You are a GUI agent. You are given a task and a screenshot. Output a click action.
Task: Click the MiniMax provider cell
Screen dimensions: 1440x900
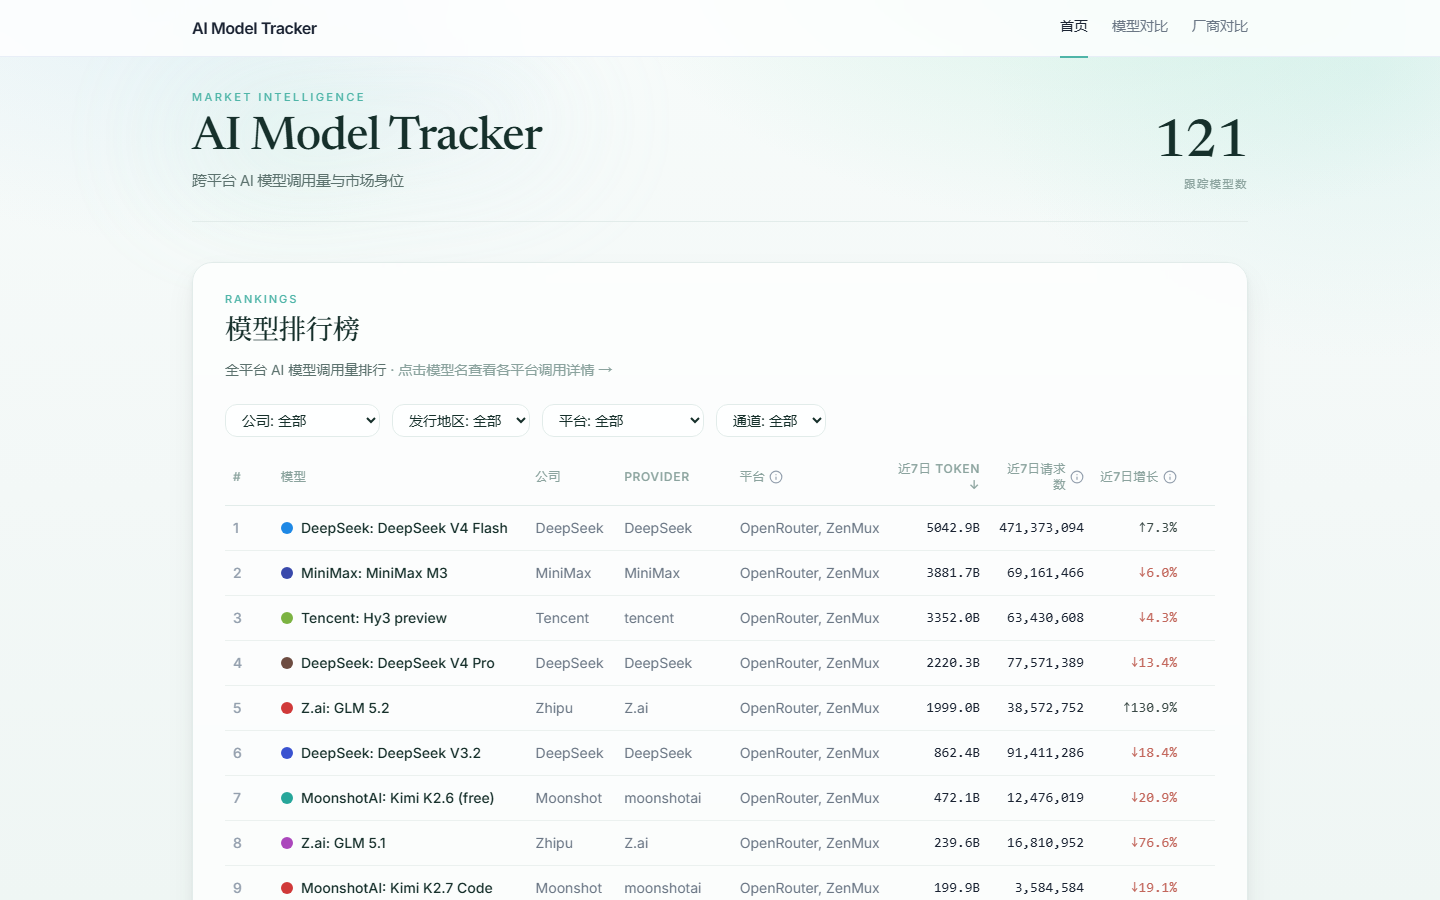click(x=652, y=573)
